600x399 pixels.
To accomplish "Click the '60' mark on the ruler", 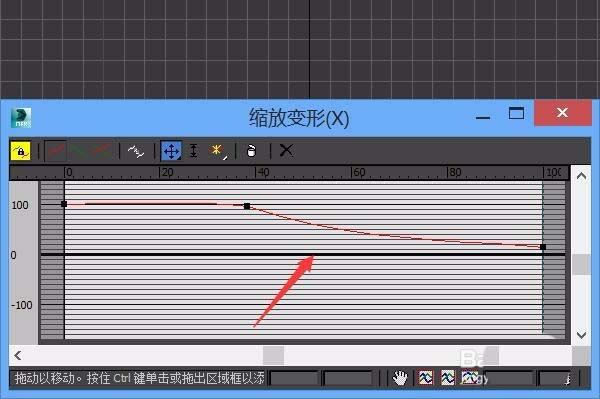I will tap(359, 172).
